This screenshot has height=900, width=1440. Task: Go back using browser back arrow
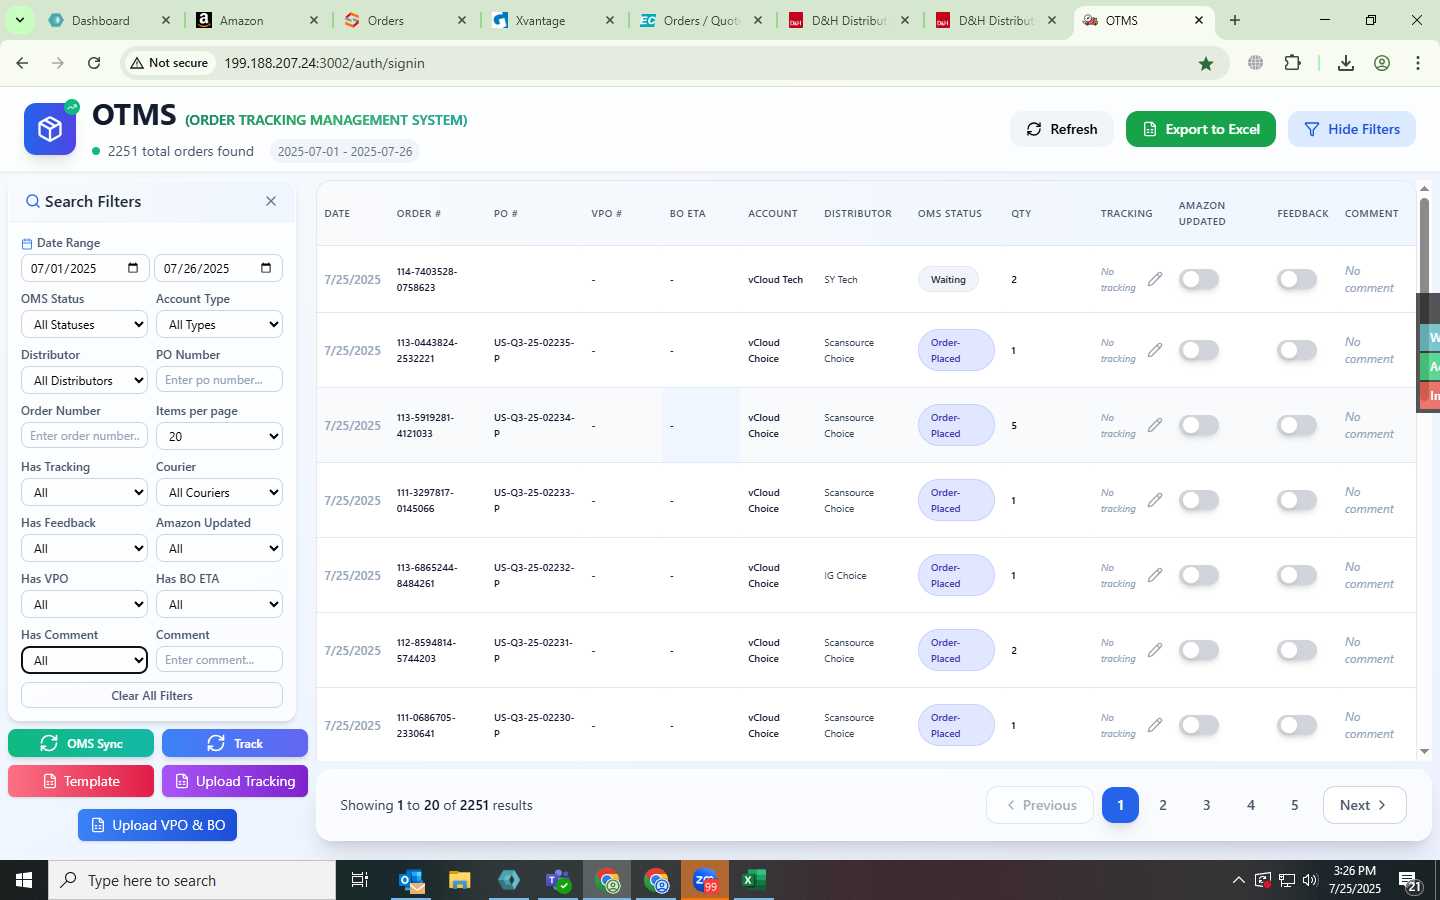click(x=22, y=63)
